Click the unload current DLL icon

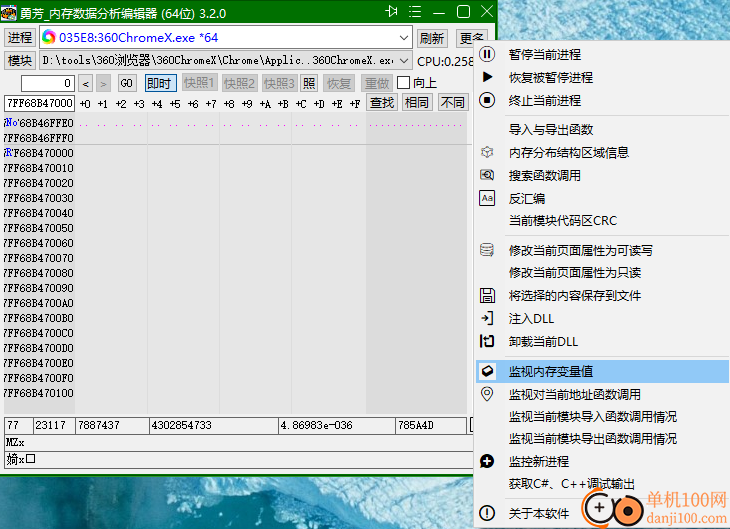tap(487, 341)
